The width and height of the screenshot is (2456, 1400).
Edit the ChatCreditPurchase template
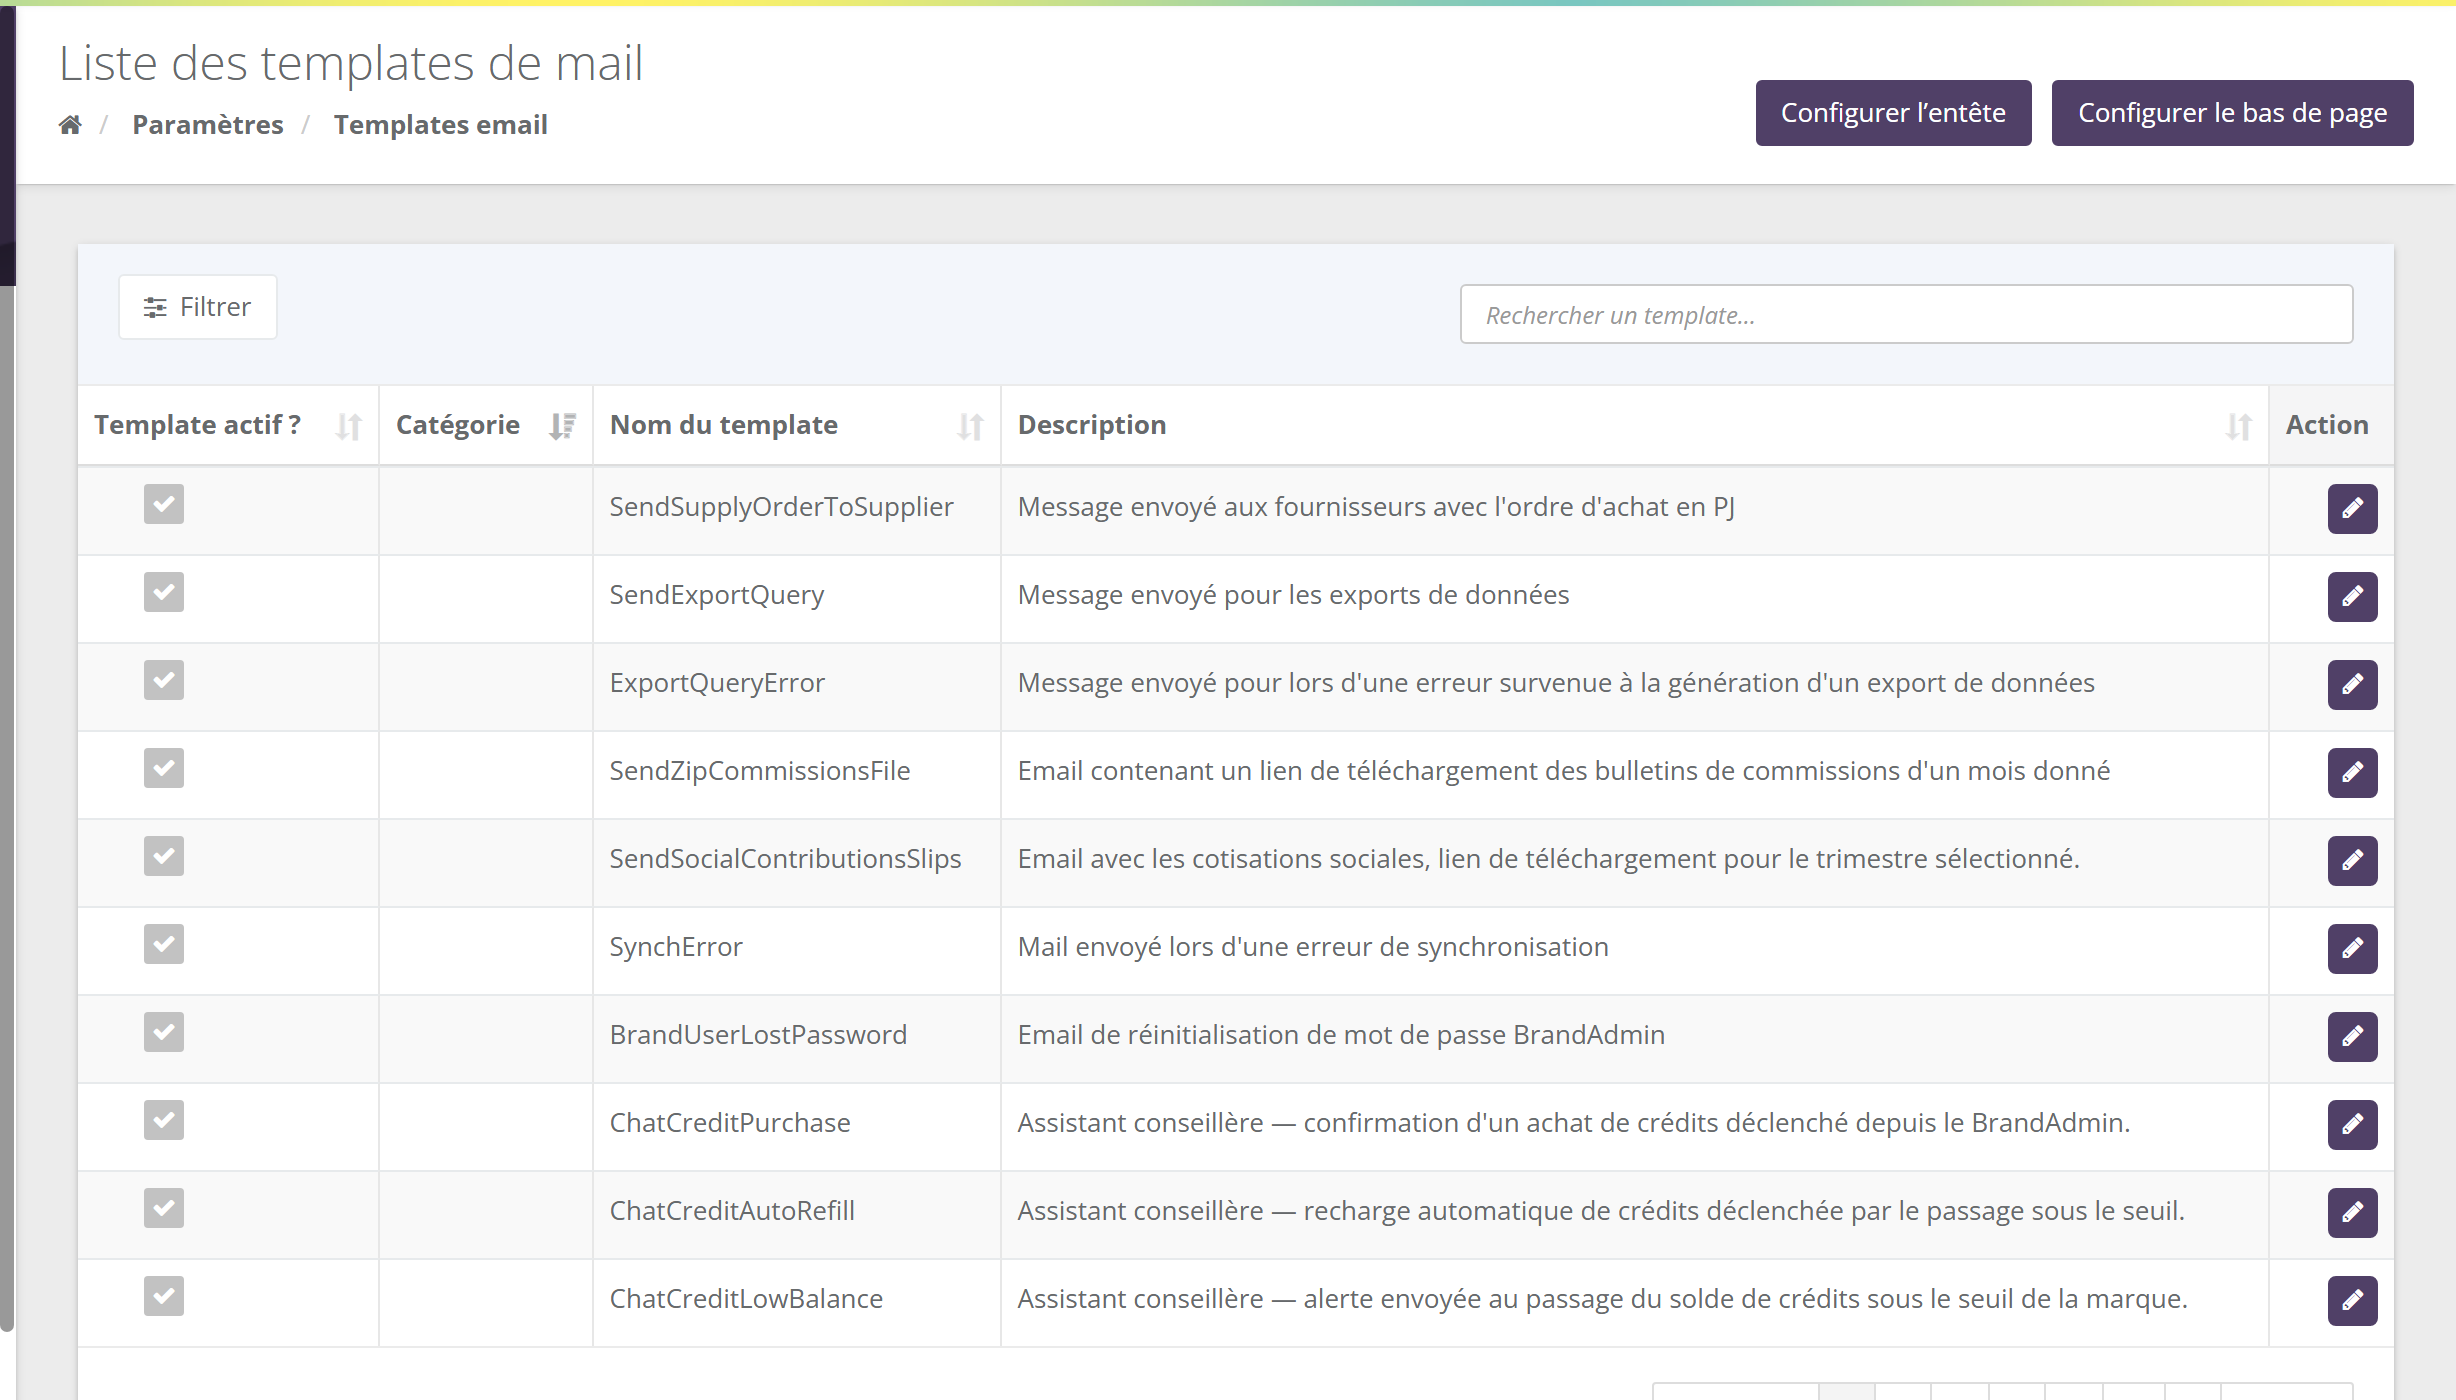point(2352,1125)
